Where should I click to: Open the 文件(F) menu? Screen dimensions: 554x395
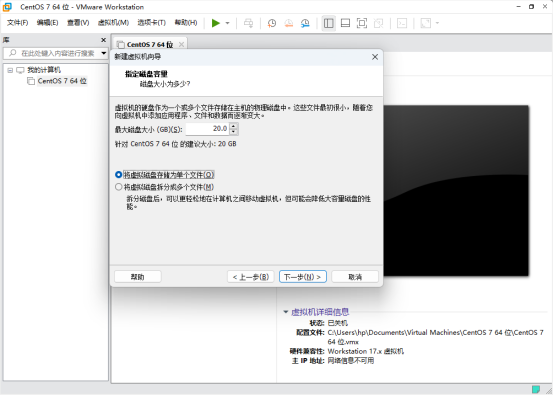18,23
